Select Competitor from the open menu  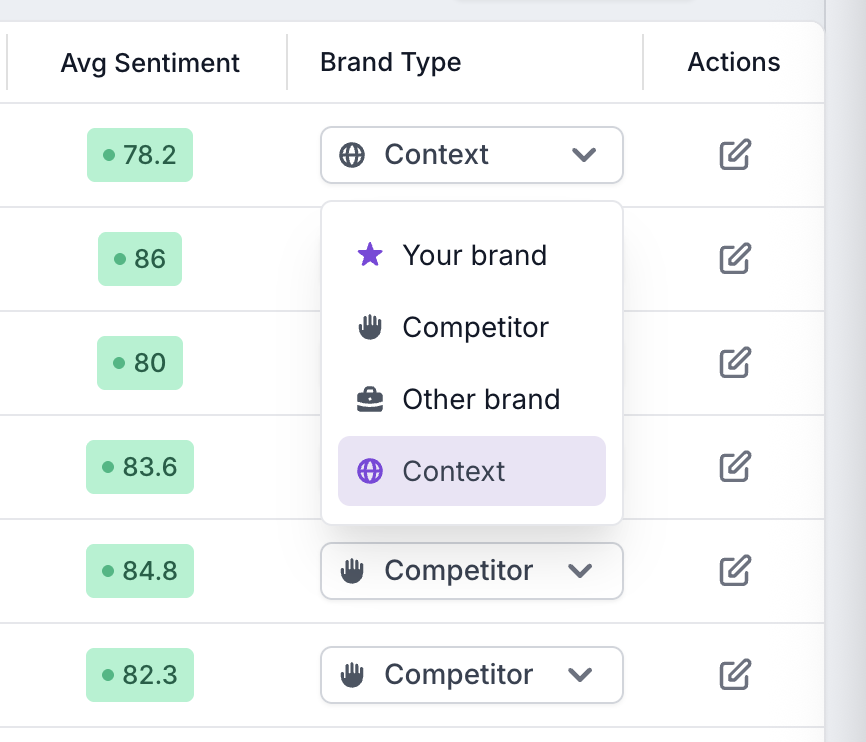pos(472,327)
